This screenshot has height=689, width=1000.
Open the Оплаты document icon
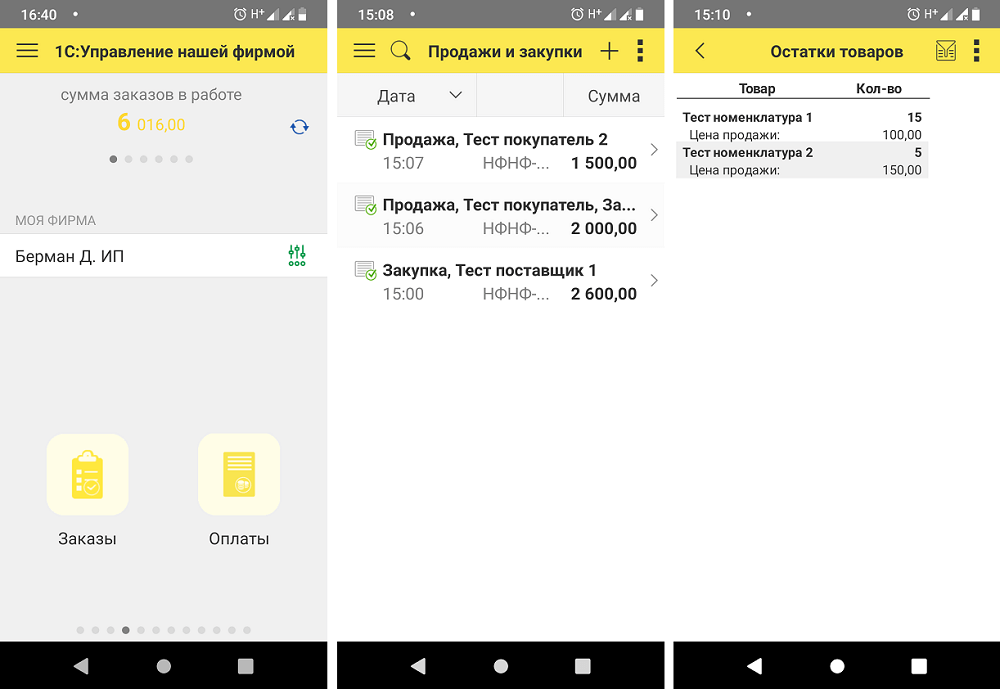[239, 475]
